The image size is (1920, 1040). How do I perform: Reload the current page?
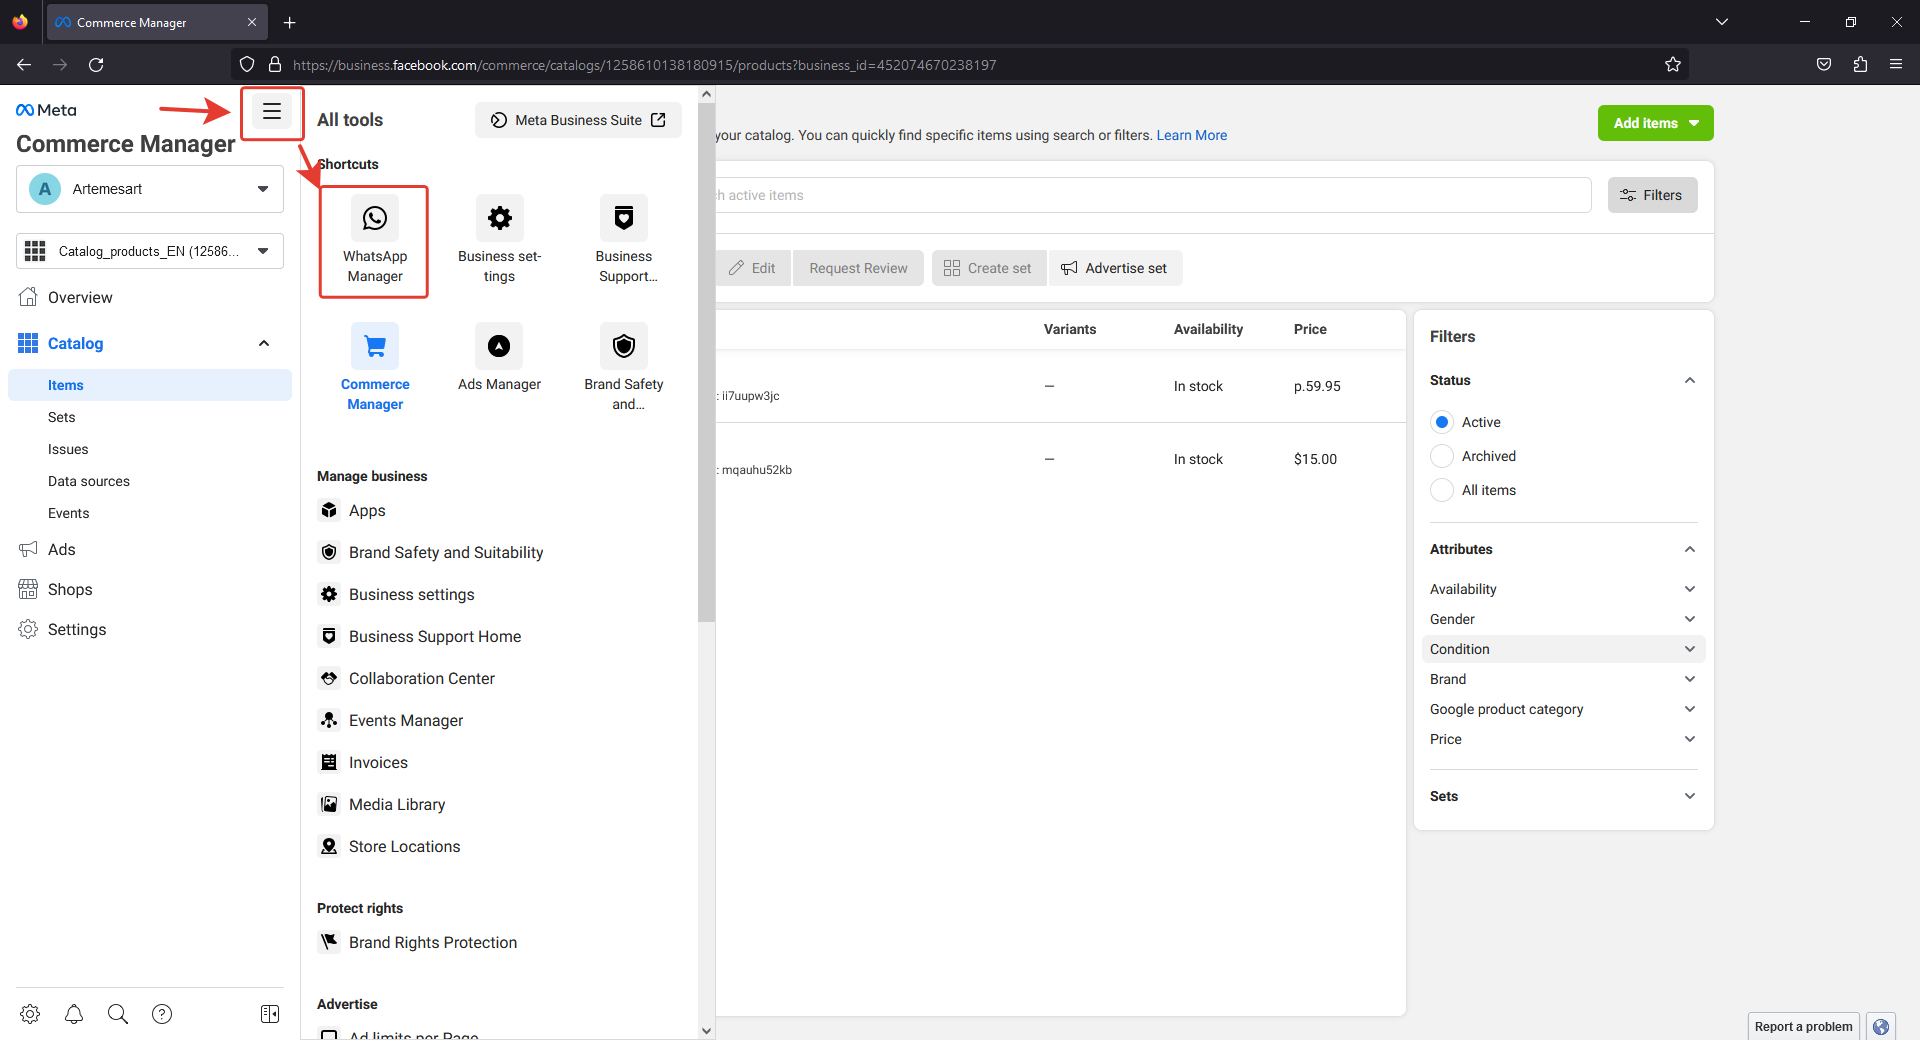click(96, 65)
